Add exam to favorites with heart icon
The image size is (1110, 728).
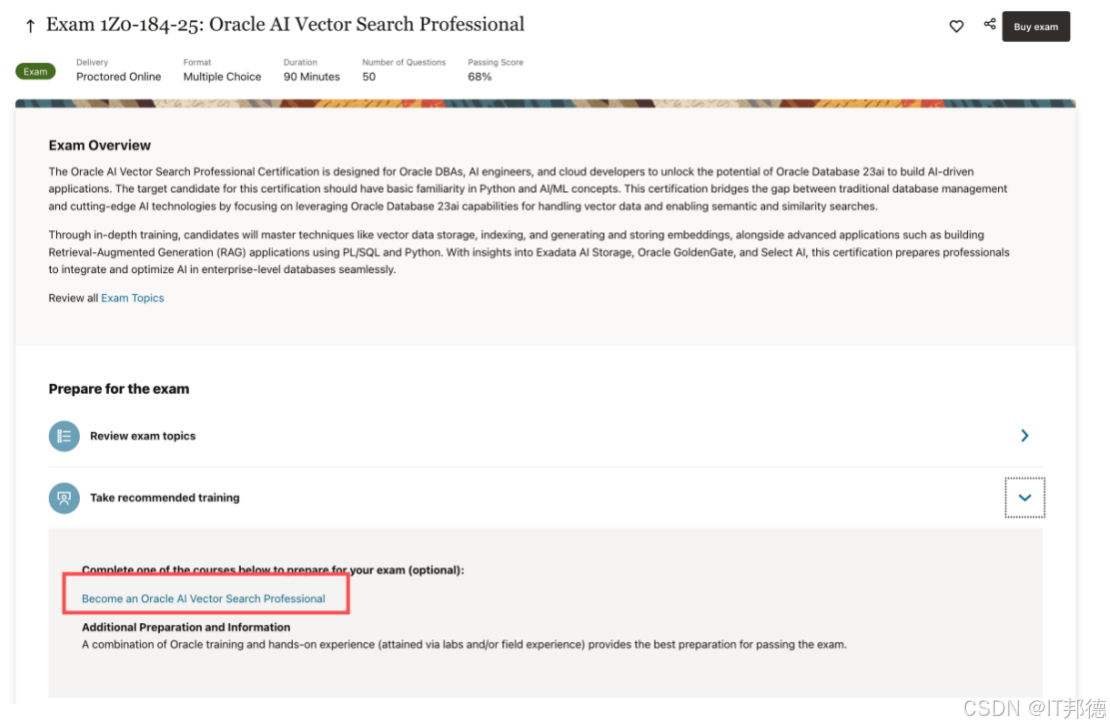coord(956,26)
